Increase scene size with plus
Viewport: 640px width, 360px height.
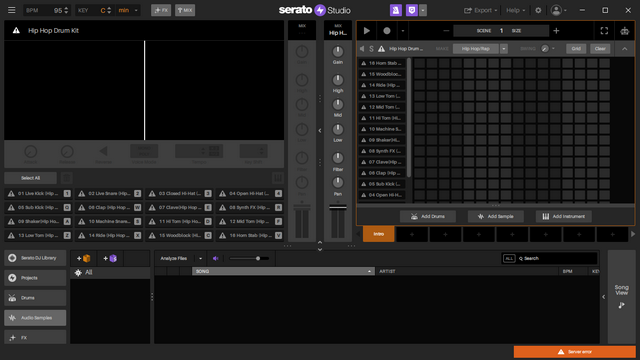(x=556, y=31)
